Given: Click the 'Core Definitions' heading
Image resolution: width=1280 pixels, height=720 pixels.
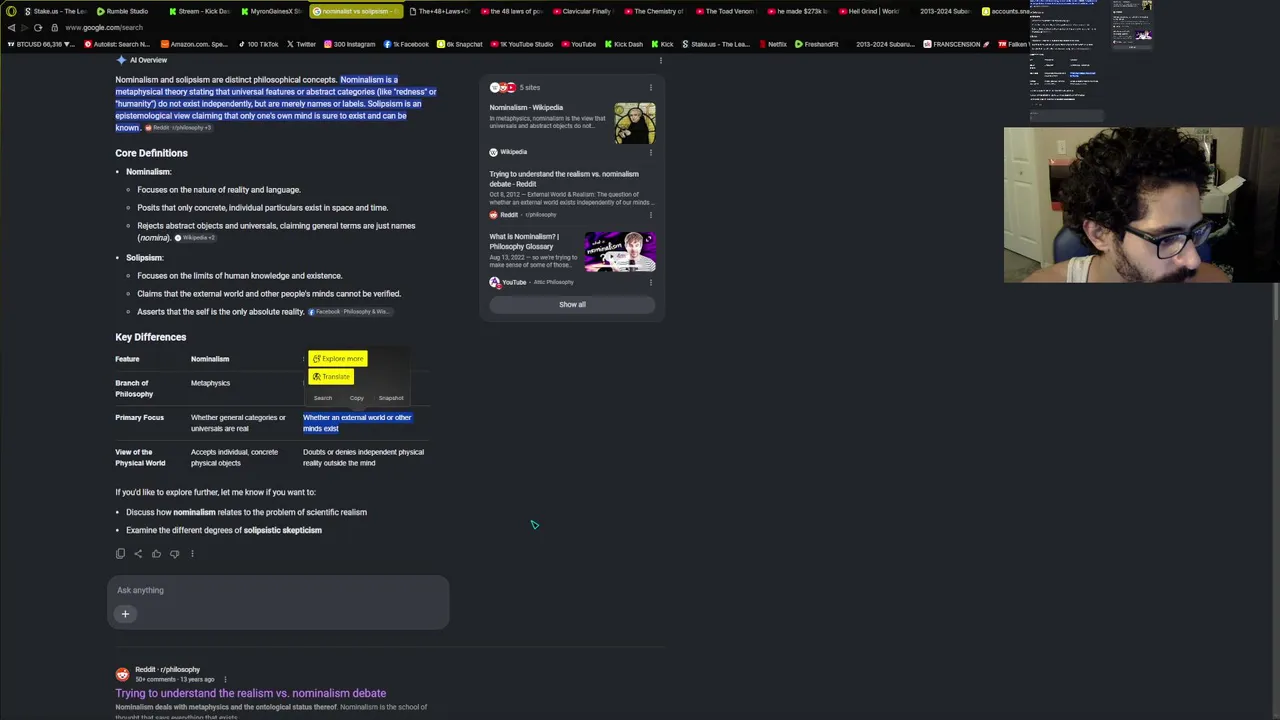Looking at the screenshot, I should pos(151,153).
